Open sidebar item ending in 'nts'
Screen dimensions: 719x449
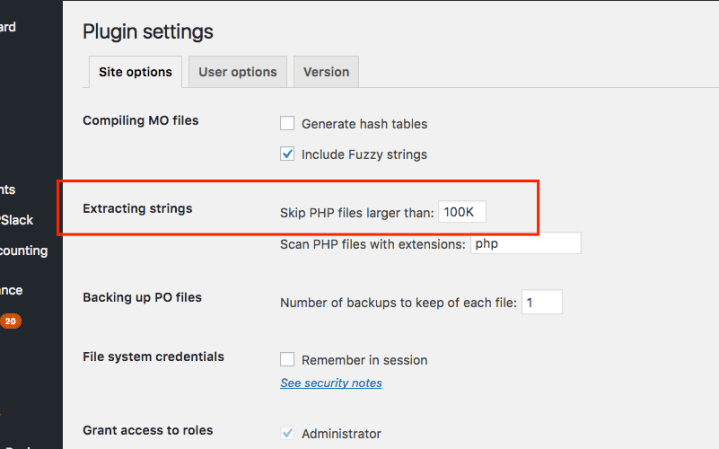click(x=8, y=189)
